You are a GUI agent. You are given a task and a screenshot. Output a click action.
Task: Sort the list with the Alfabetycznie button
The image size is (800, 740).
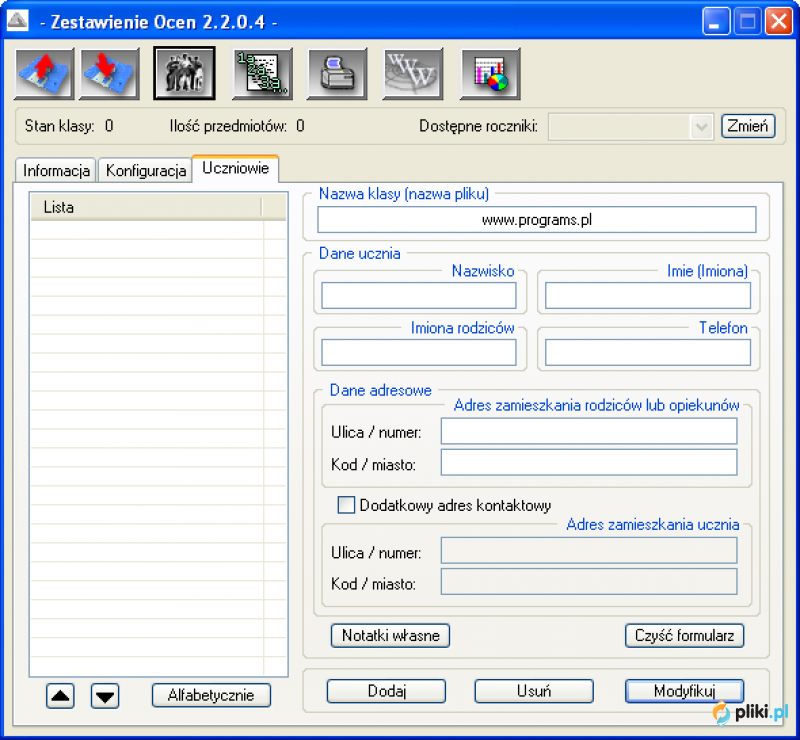[211, 695]
